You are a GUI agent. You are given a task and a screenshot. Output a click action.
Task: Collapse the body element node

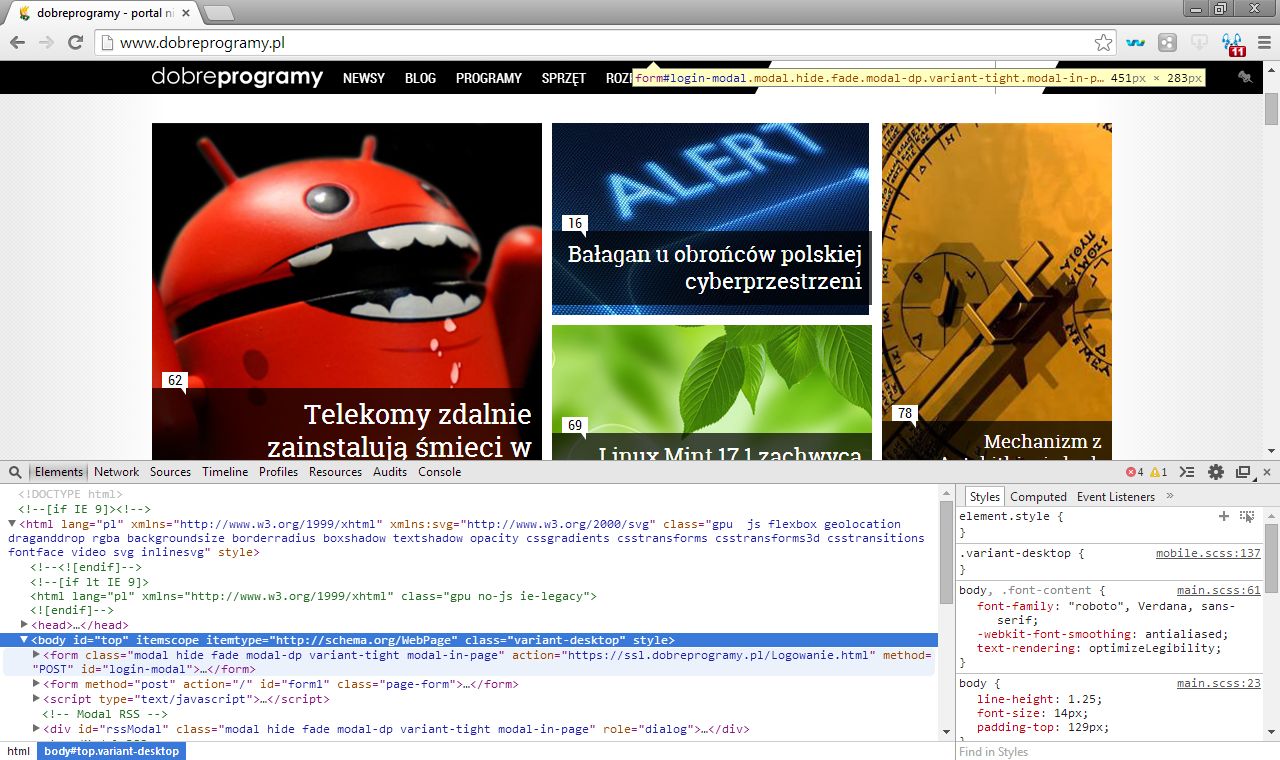(24, 639)
